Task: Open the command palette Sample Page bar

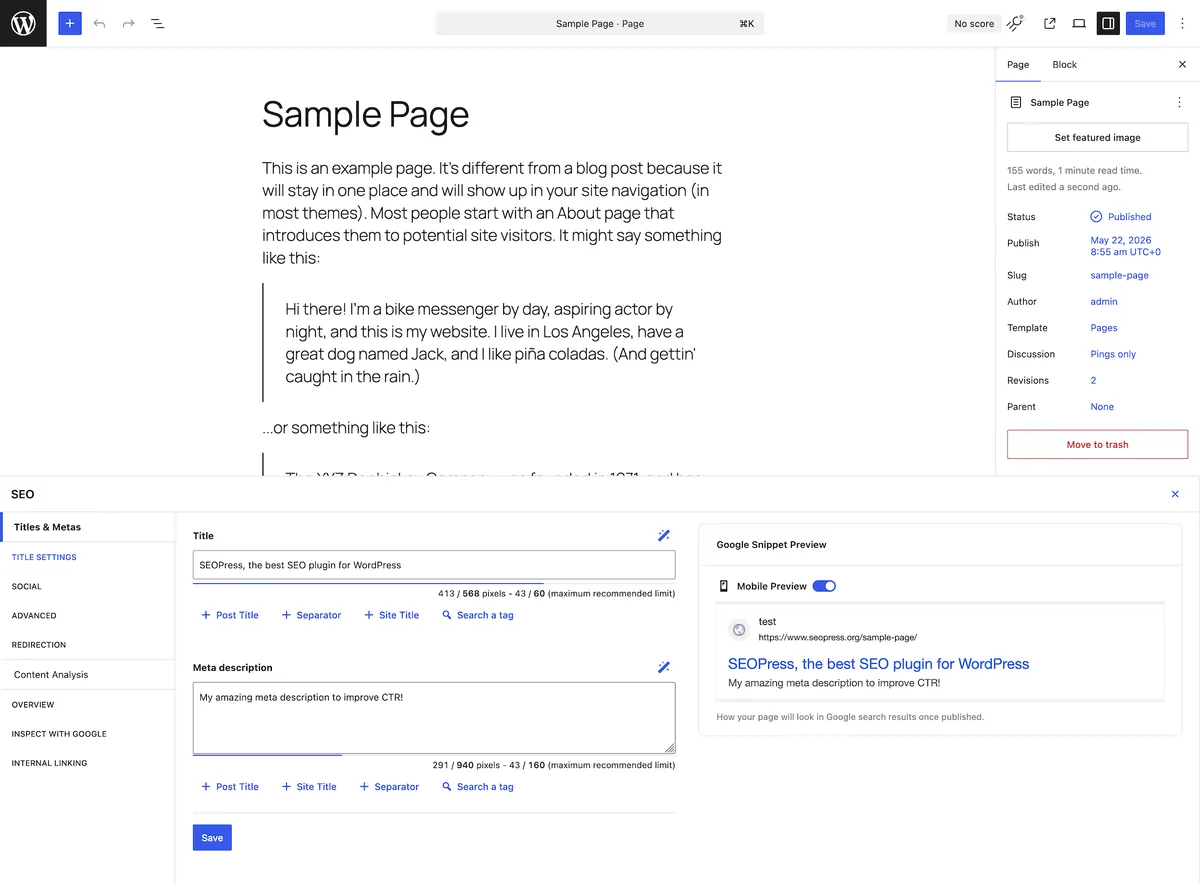Action: click(600, 23)
